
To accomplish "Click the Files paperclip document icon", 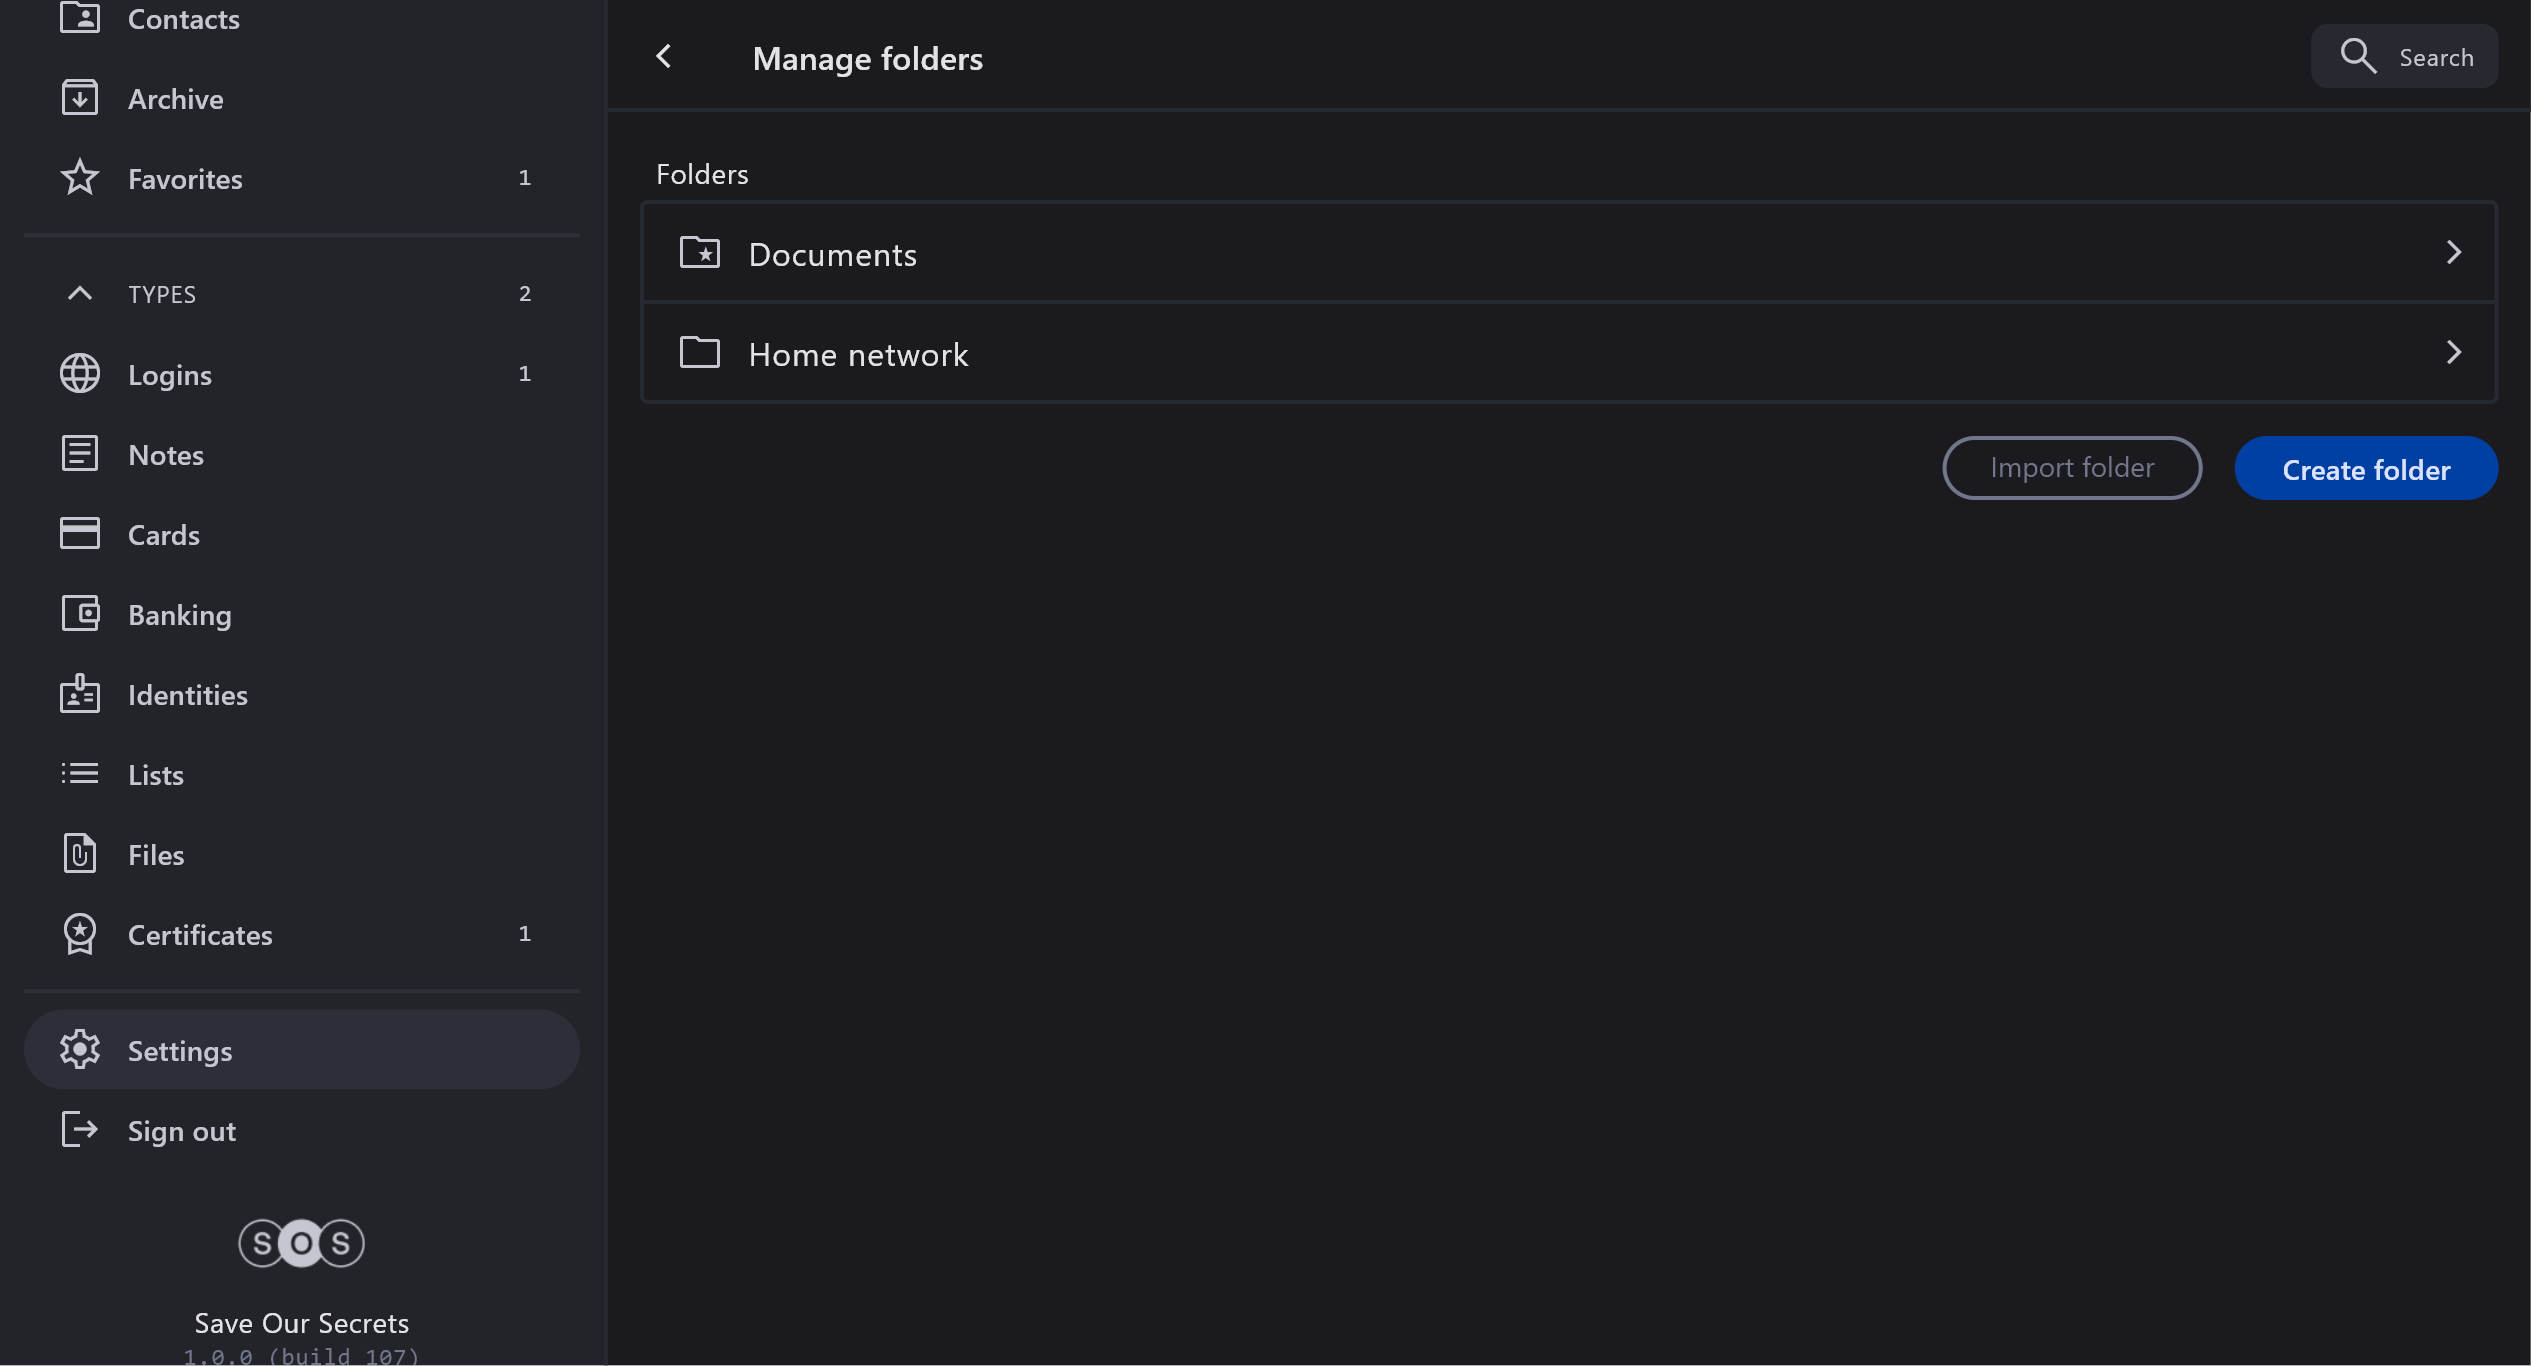I will pos(80,854).
